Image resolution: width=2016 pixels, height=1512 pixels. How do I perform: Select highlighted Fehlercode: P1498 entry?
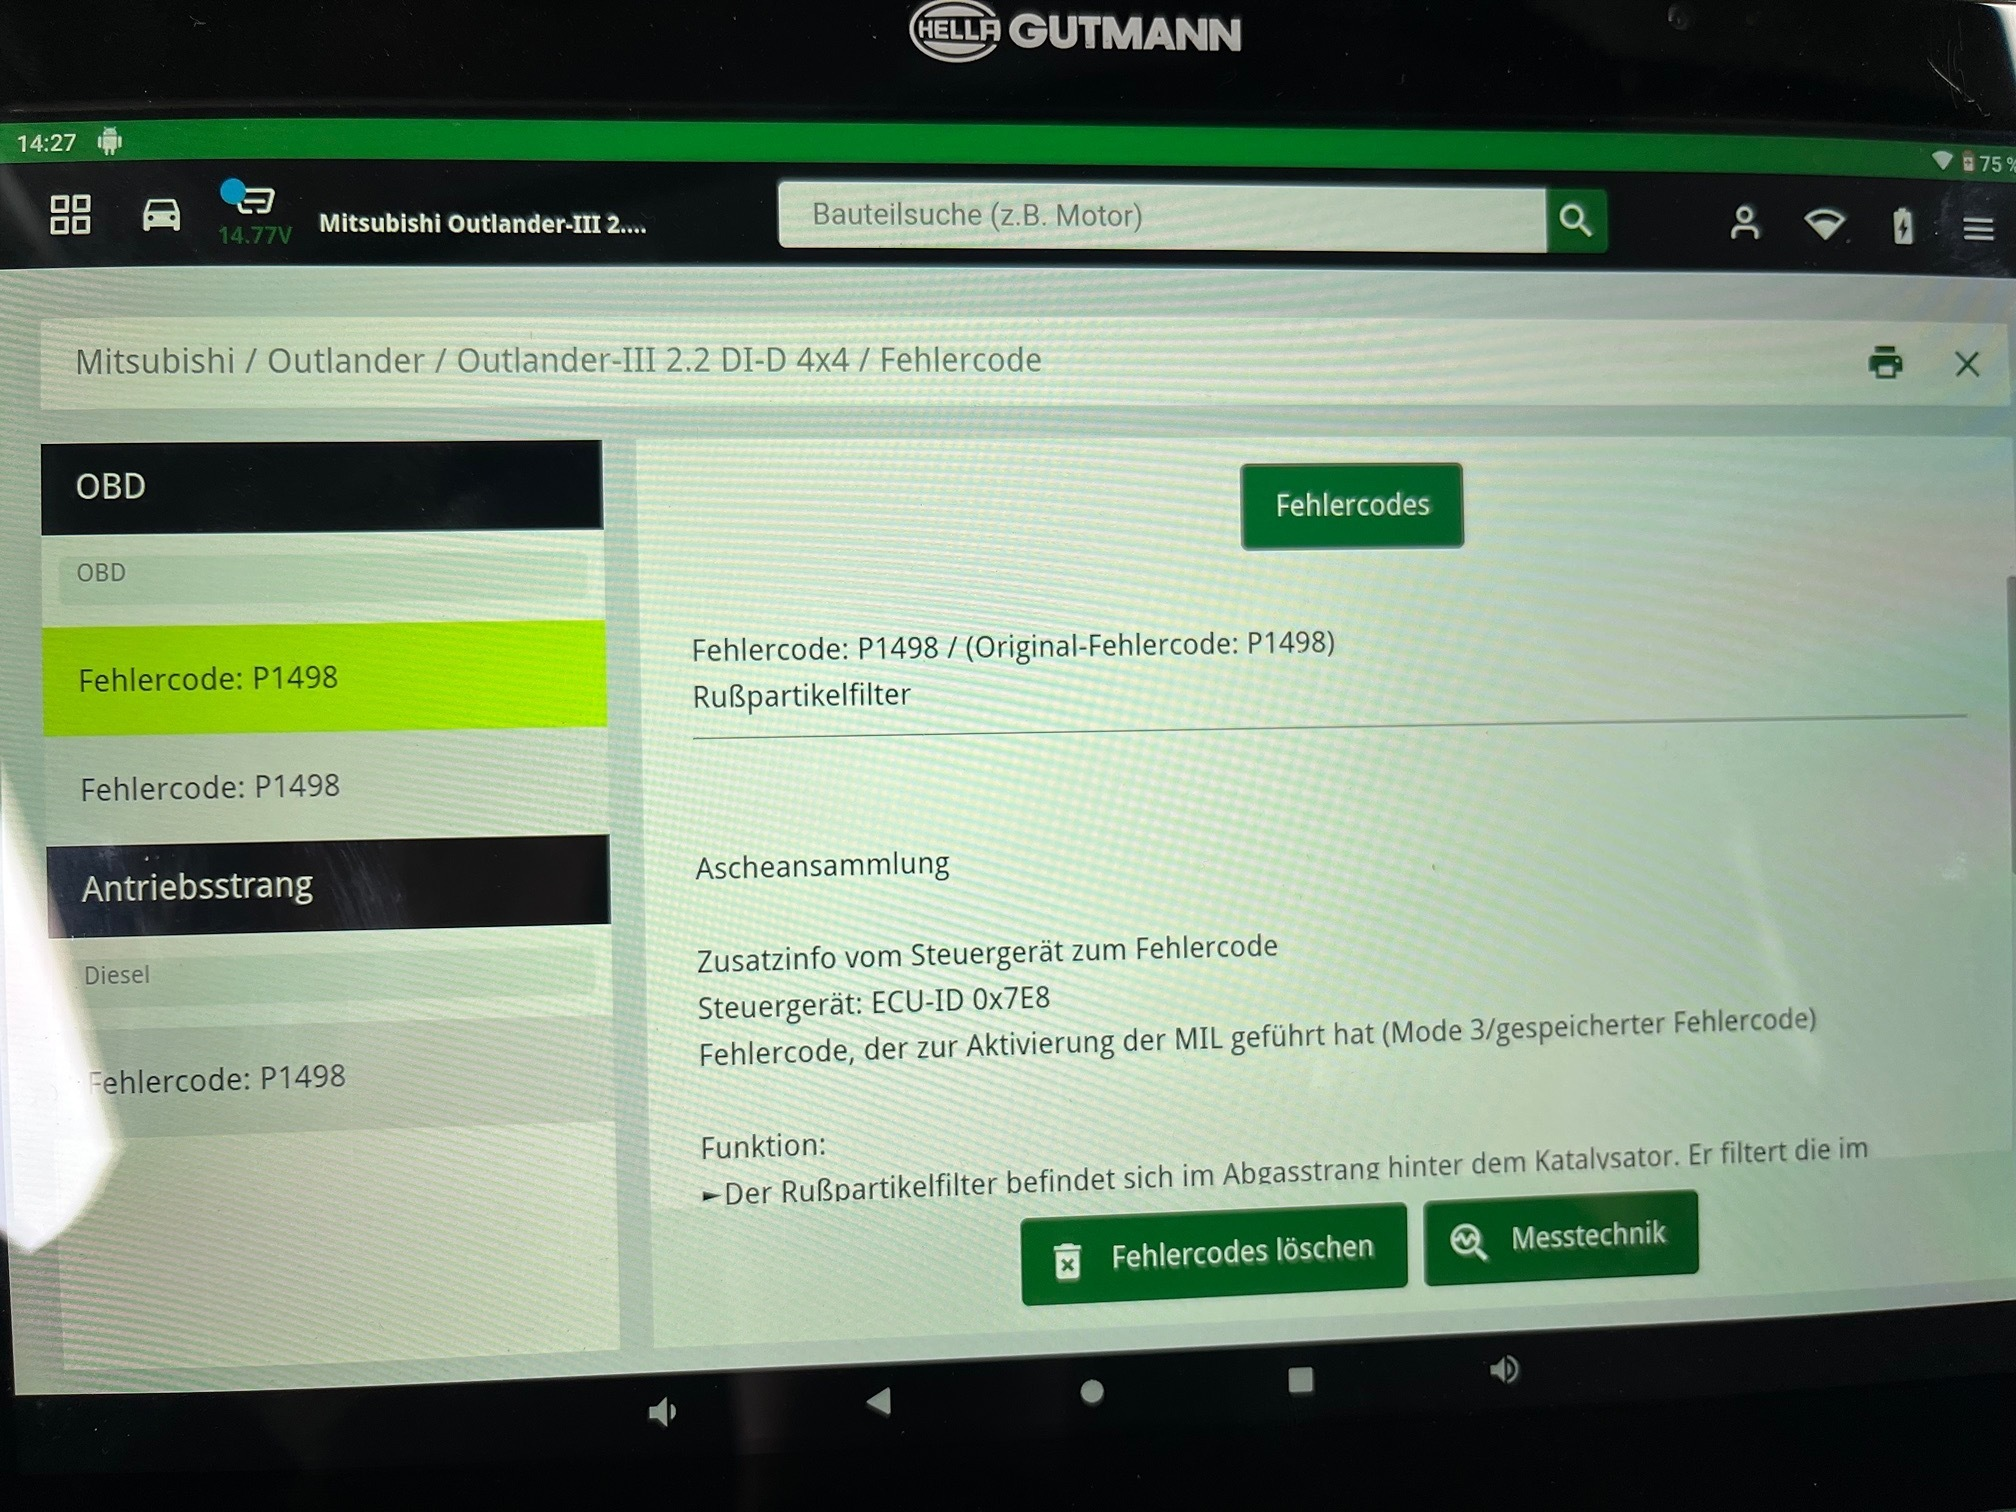point(324,677)
